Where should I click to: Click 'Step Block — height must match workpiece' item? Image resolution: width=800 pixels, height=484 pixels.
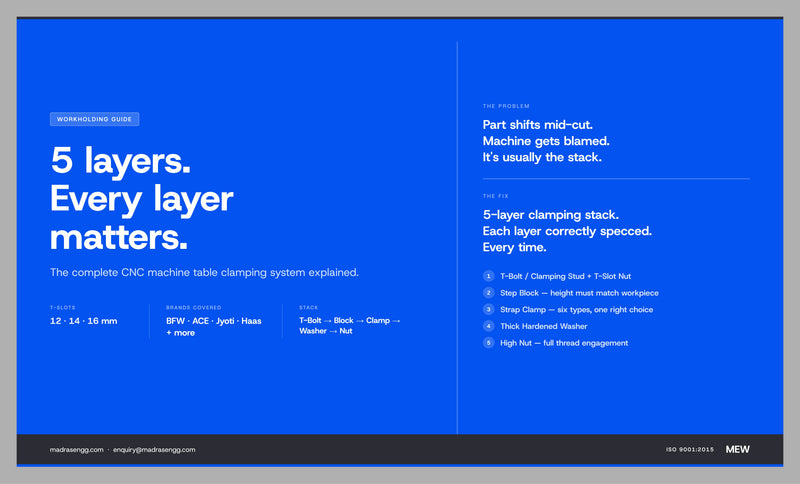[x=579, y=293]
